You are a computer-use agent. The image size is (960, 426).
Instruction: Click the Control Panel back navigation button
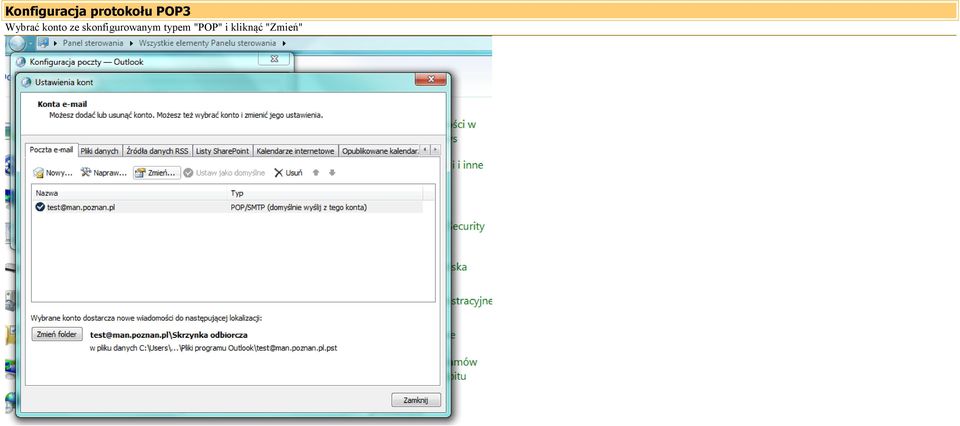[17, 43]
